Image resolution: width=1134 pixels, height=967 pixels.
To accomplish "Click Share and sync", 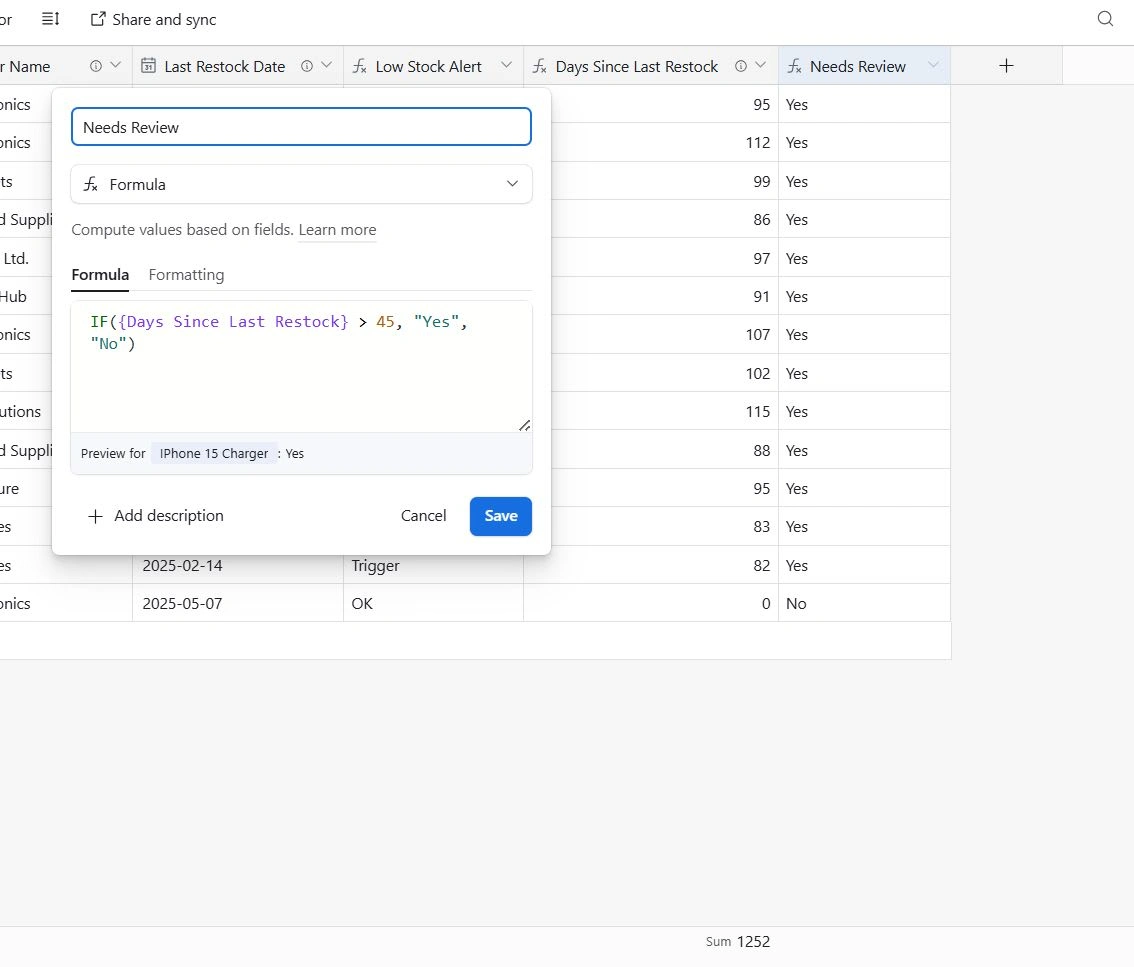I will 153,19.
